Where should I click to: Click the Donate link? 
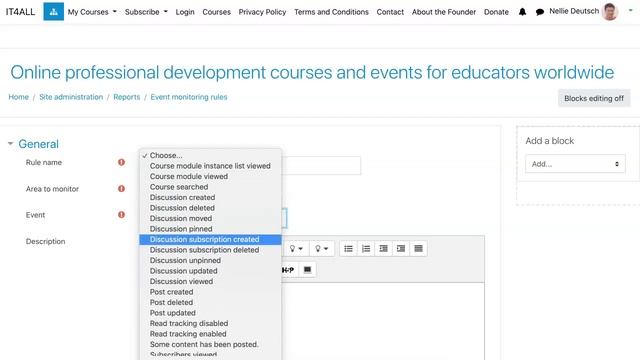pos(496,12)
